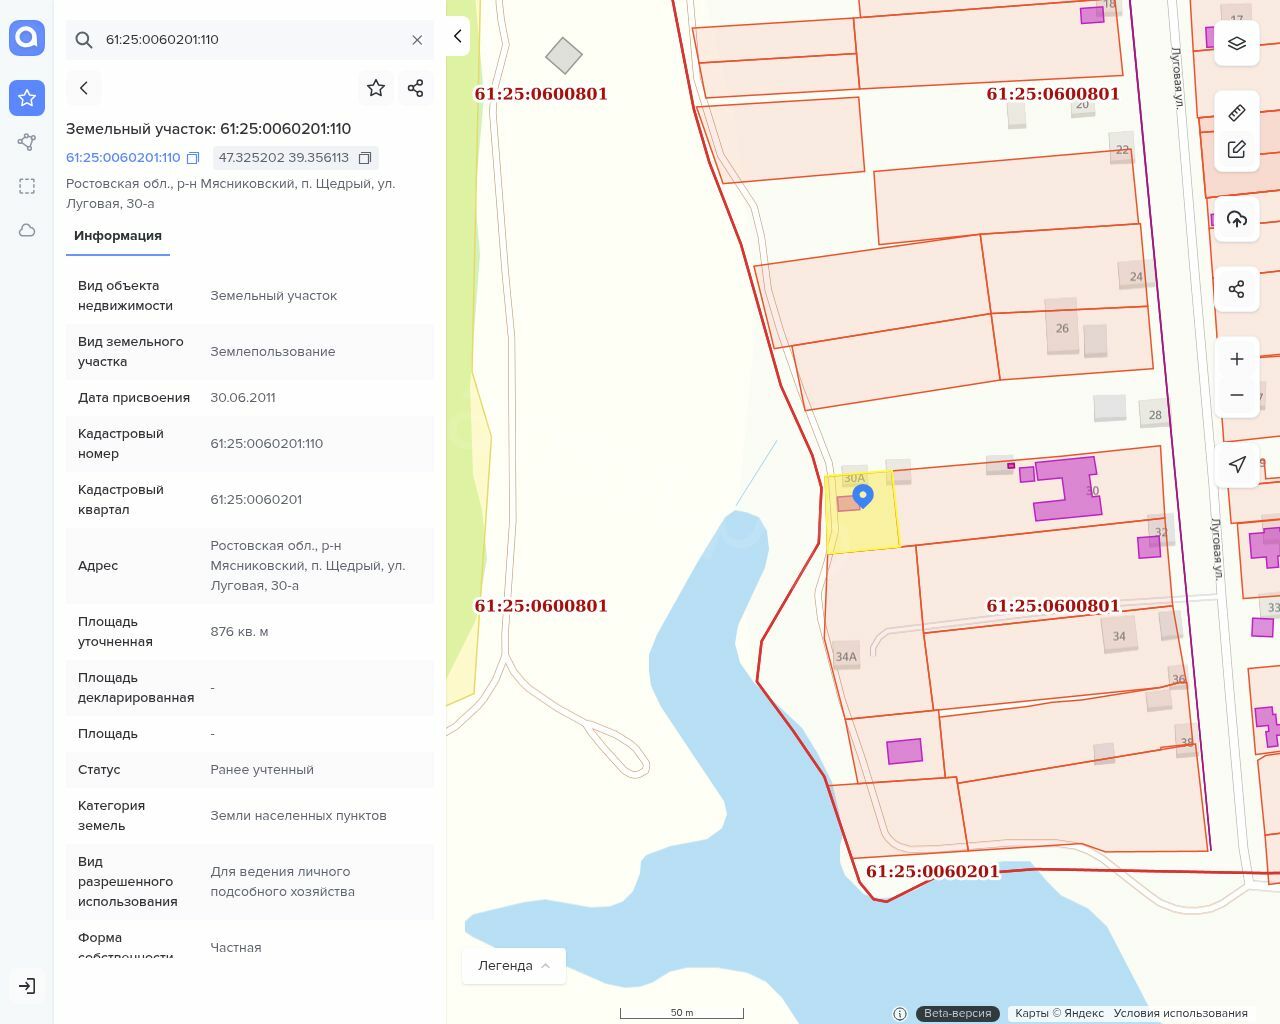
Task: Open the map layers panel
Action: tap(1237, 43)
